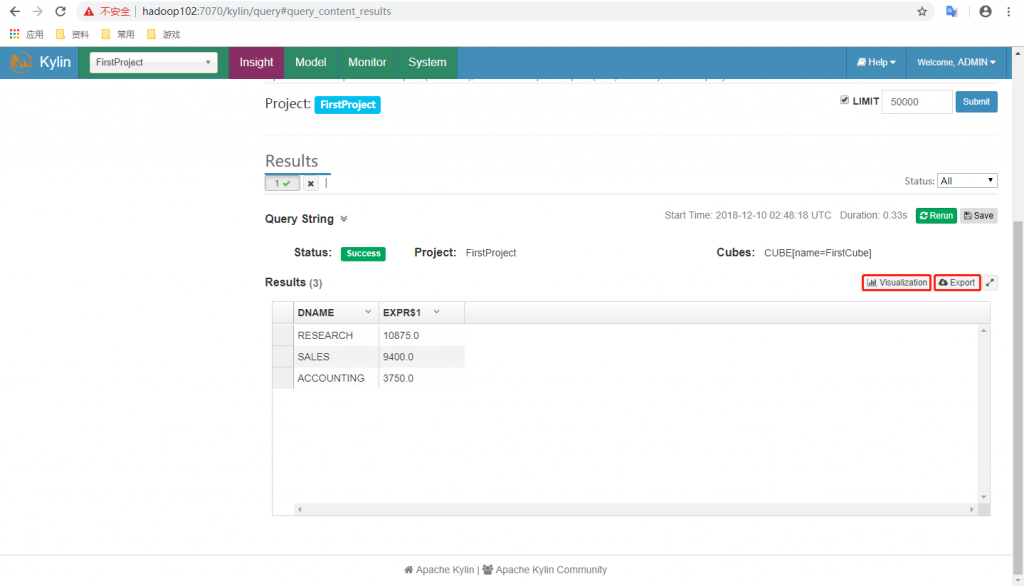This screenshot has height=586, width=1024.
Task: Bookmark this page with the star icon
Action: tap(921, 11)
